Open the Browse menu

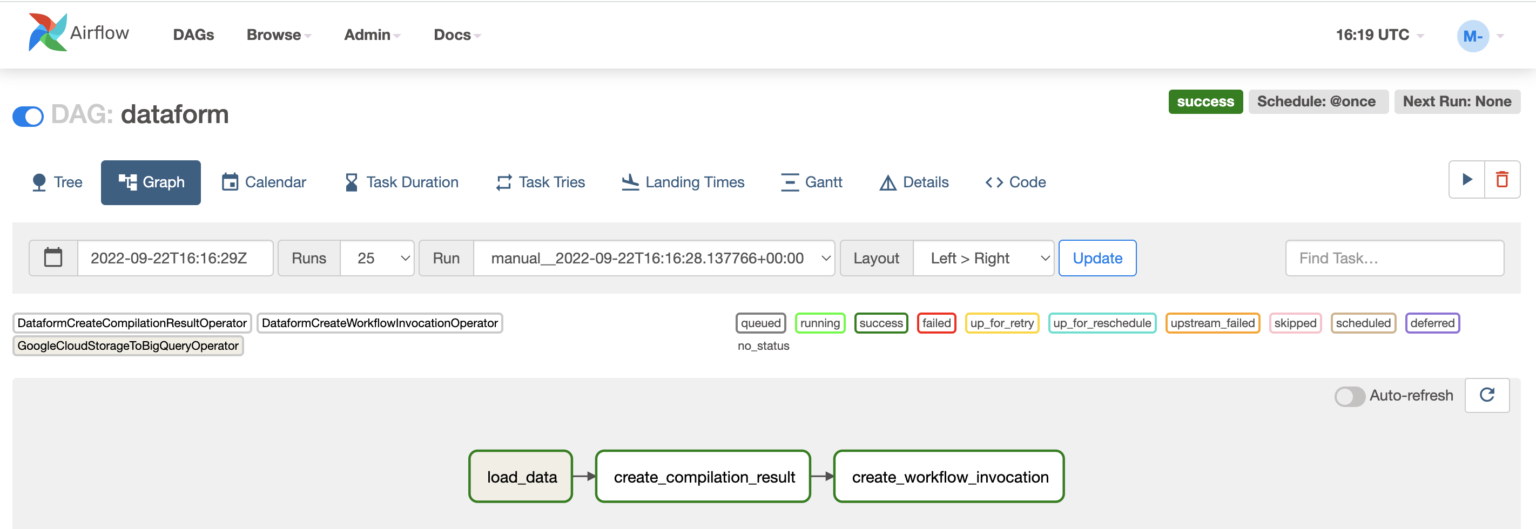(x=279, y=35)
